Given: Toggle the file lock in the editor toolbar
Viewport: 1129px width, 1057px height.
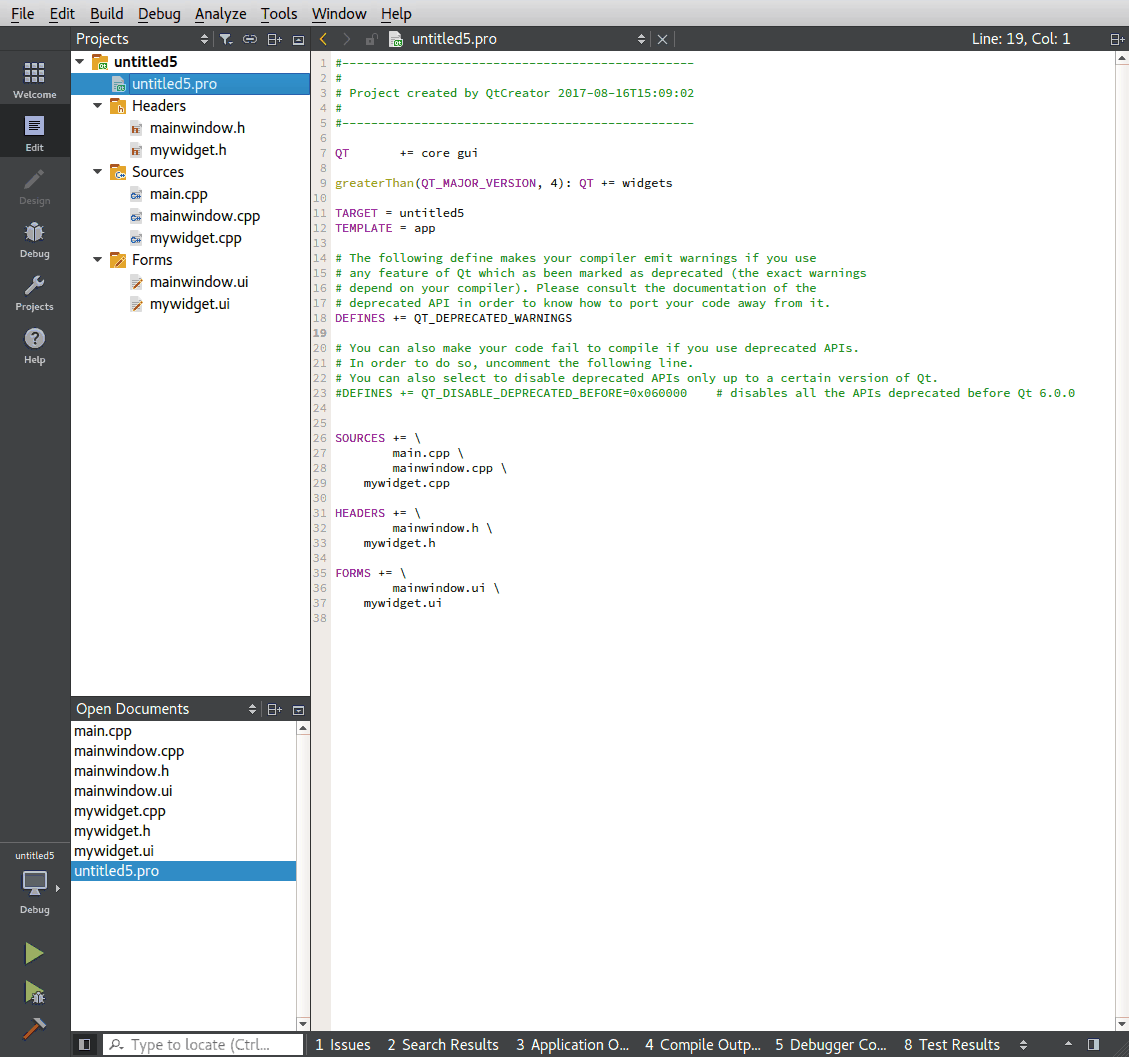Looking at the screenshot, I should [368, 37].
